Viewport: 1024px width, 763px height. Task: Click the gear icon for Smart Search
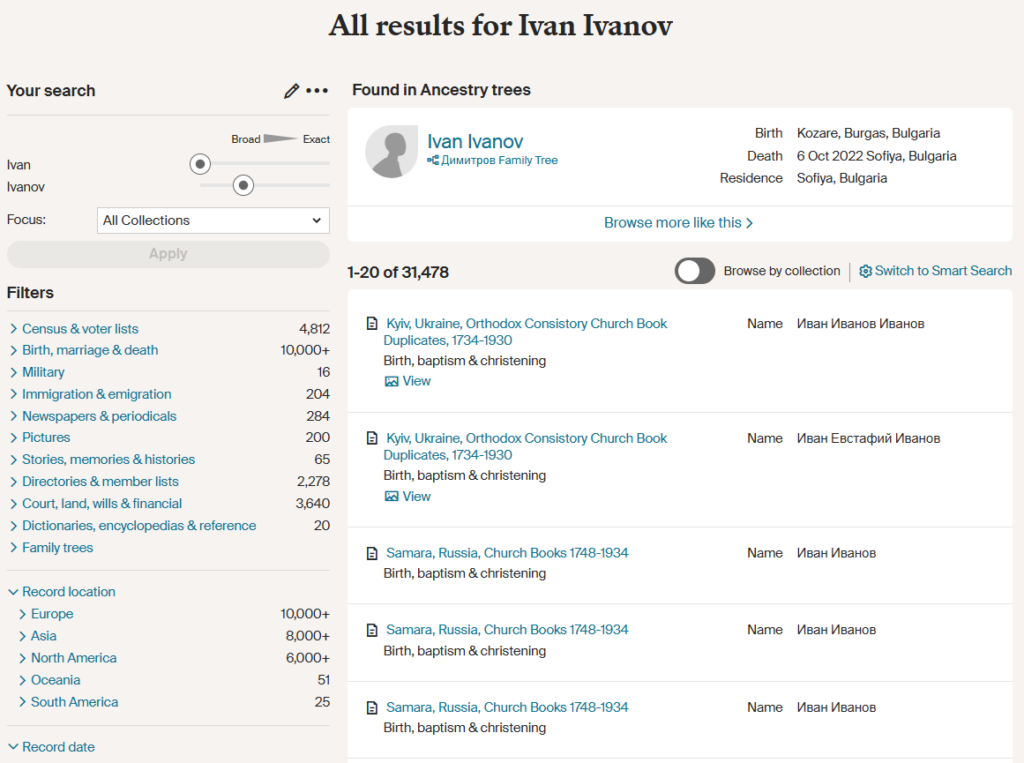(x=866, y=271)
